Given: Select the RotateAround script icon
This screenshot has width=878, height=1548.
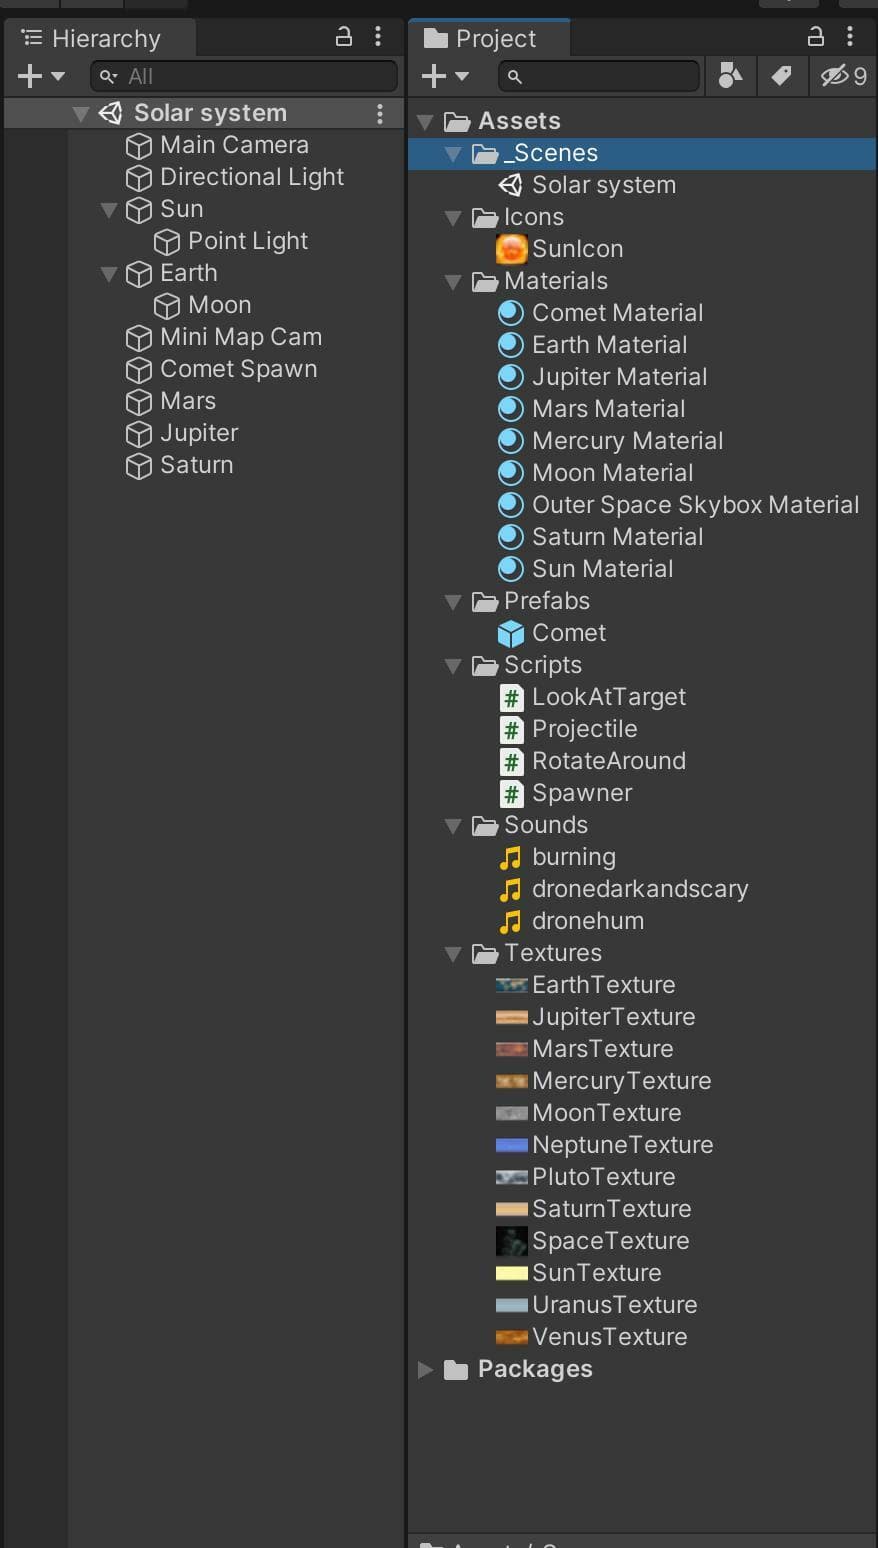Looking at the screenshot, I should (x=511, y=761).
